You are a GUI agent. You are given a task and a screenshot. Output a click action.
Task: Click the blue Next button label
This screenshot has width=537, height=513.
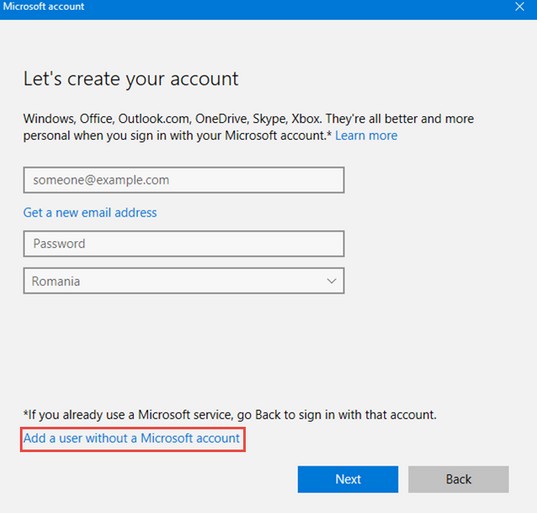(348, 479)
